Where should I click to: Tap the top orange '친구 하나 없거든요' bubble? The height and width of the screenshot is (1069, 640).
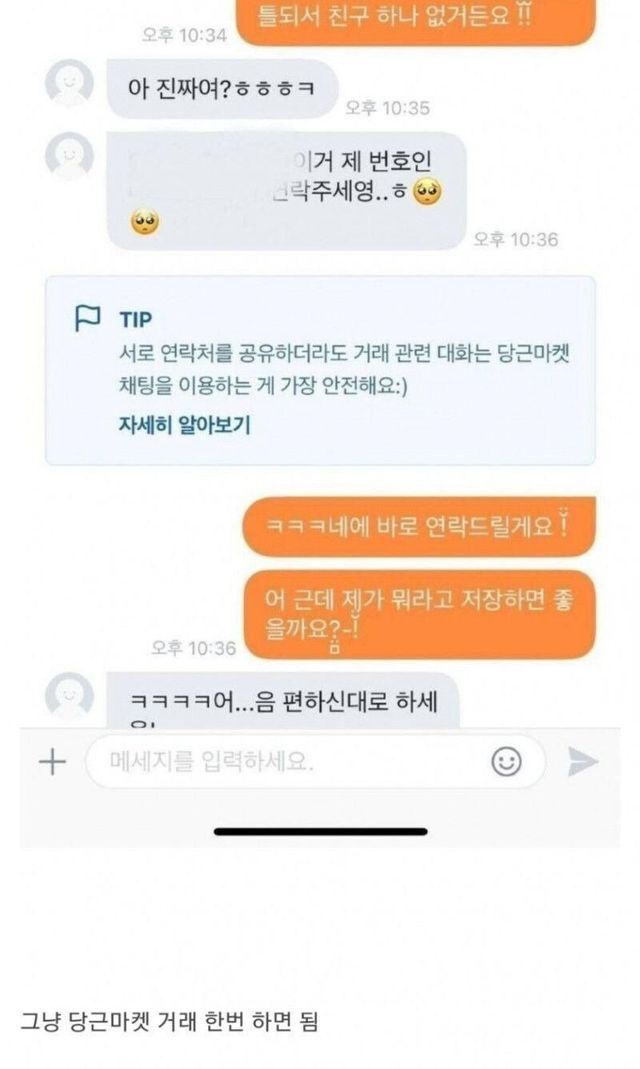(x=416, y=20)
